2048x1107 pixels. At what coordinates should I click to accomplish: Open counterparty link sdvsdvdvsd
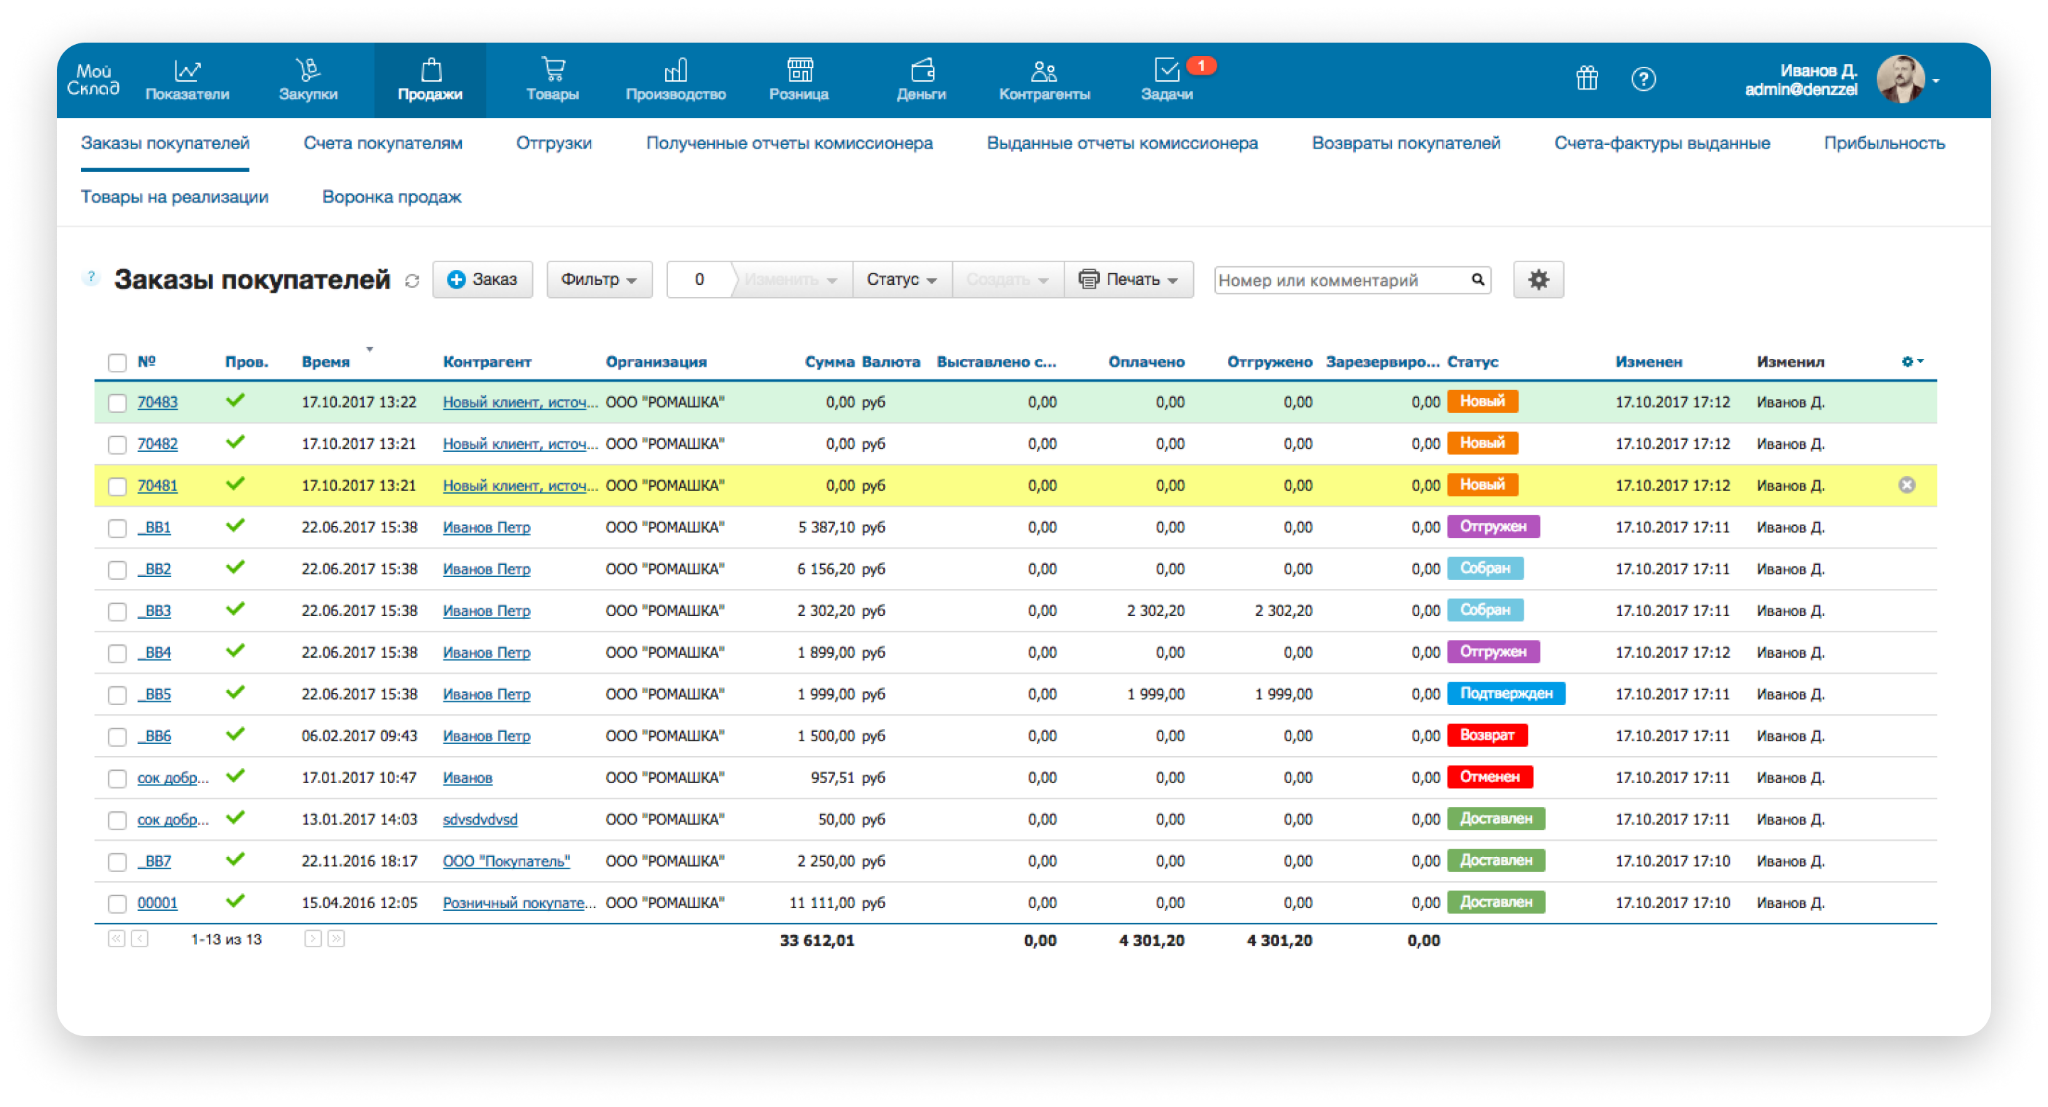480,819
